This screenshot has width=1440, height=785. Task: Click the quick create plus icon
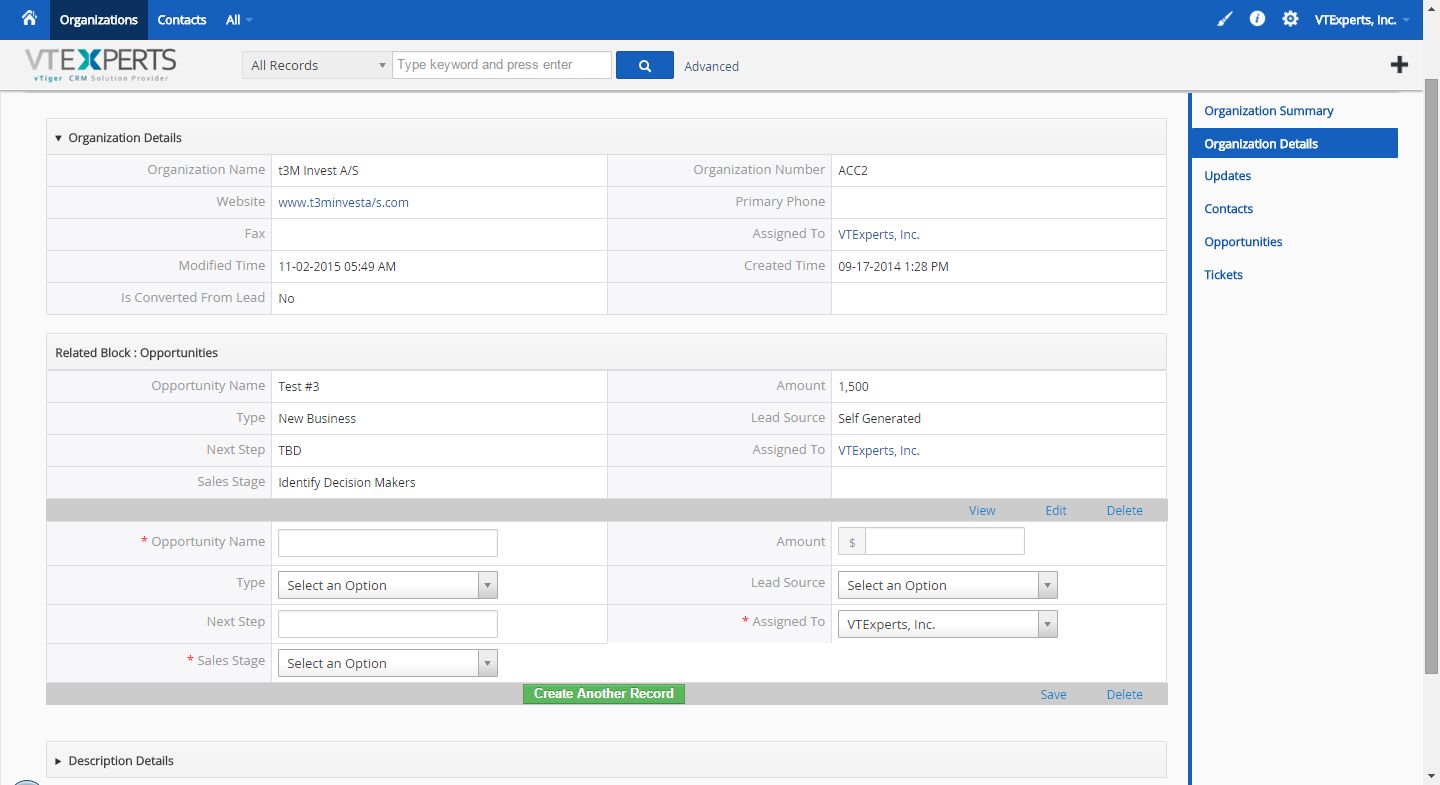pyautogui.click(x=1399, y=65)
